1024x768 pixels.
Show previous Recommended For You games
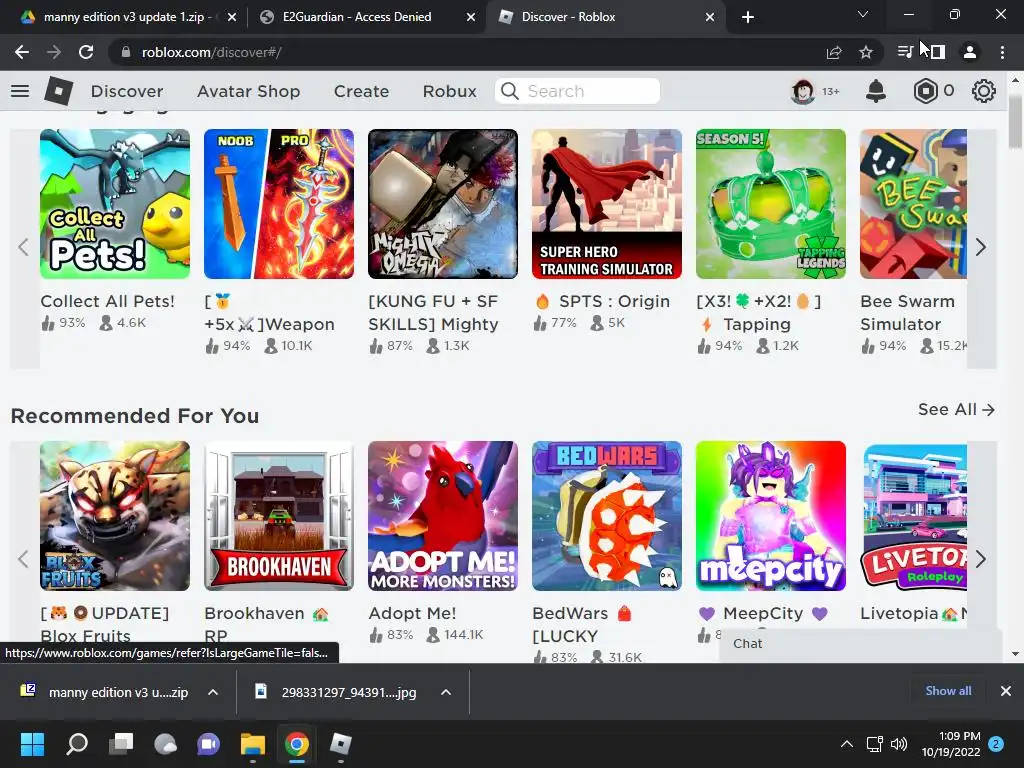click(24, 559)
